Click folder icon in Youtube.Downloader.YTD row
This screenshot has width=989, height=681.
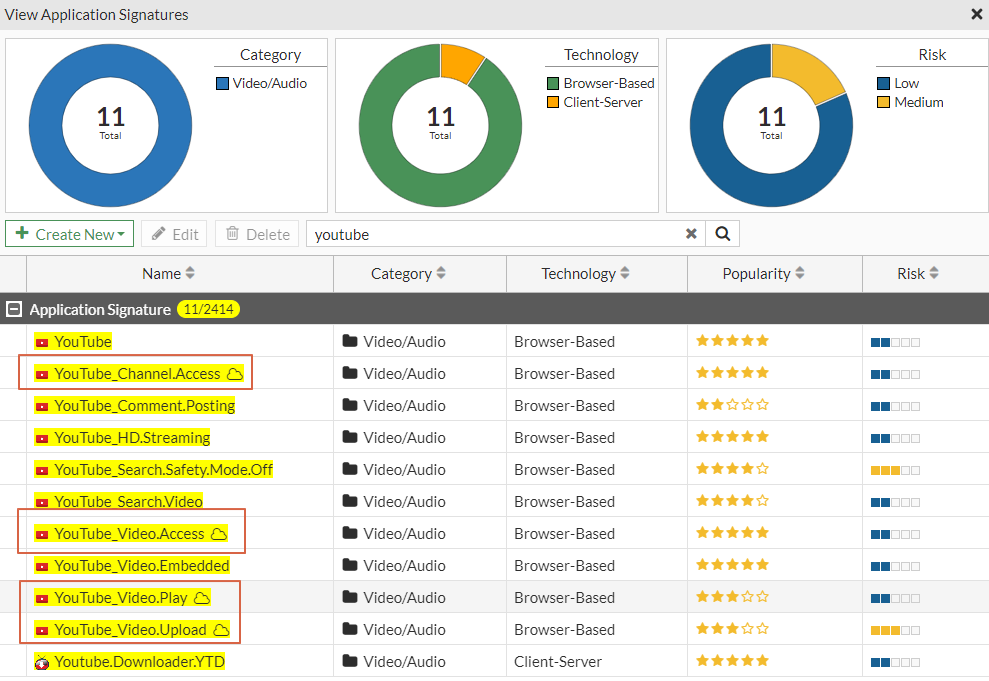[349, 661]
